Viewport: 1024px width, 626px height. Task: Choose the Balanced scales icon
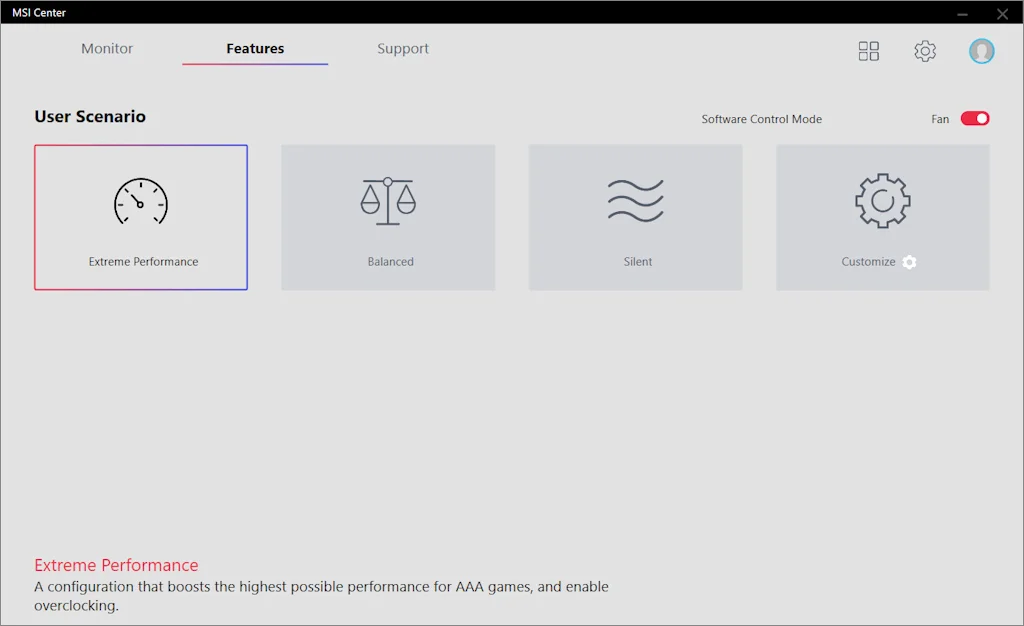[388, 201]
